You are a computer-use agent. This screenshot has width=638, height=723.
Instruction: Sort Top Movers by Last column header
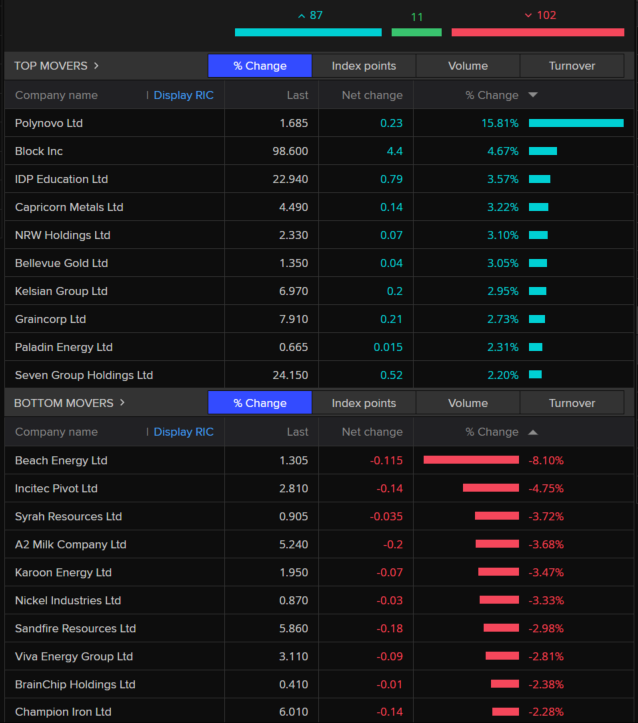coord(297,95)
